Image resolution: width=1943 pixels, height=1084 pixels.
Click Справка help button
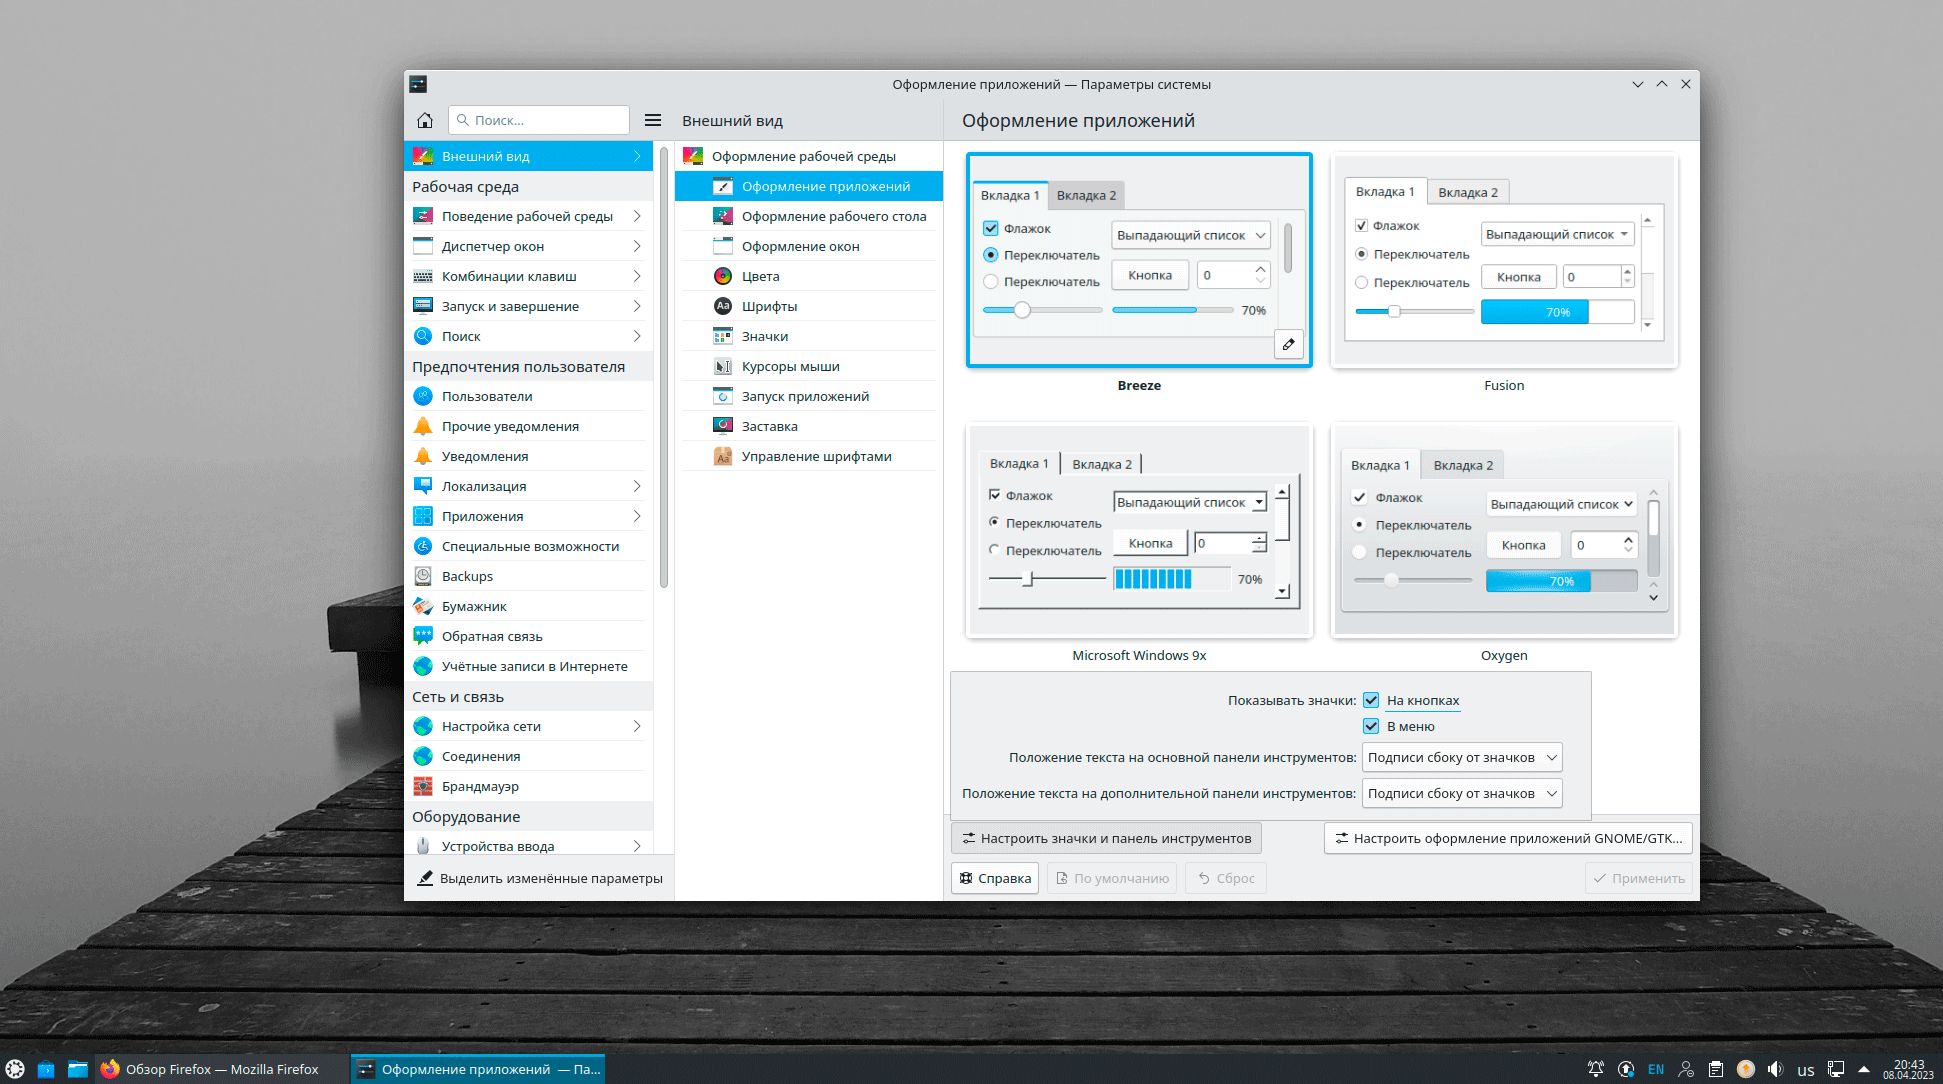pos(995,878)
